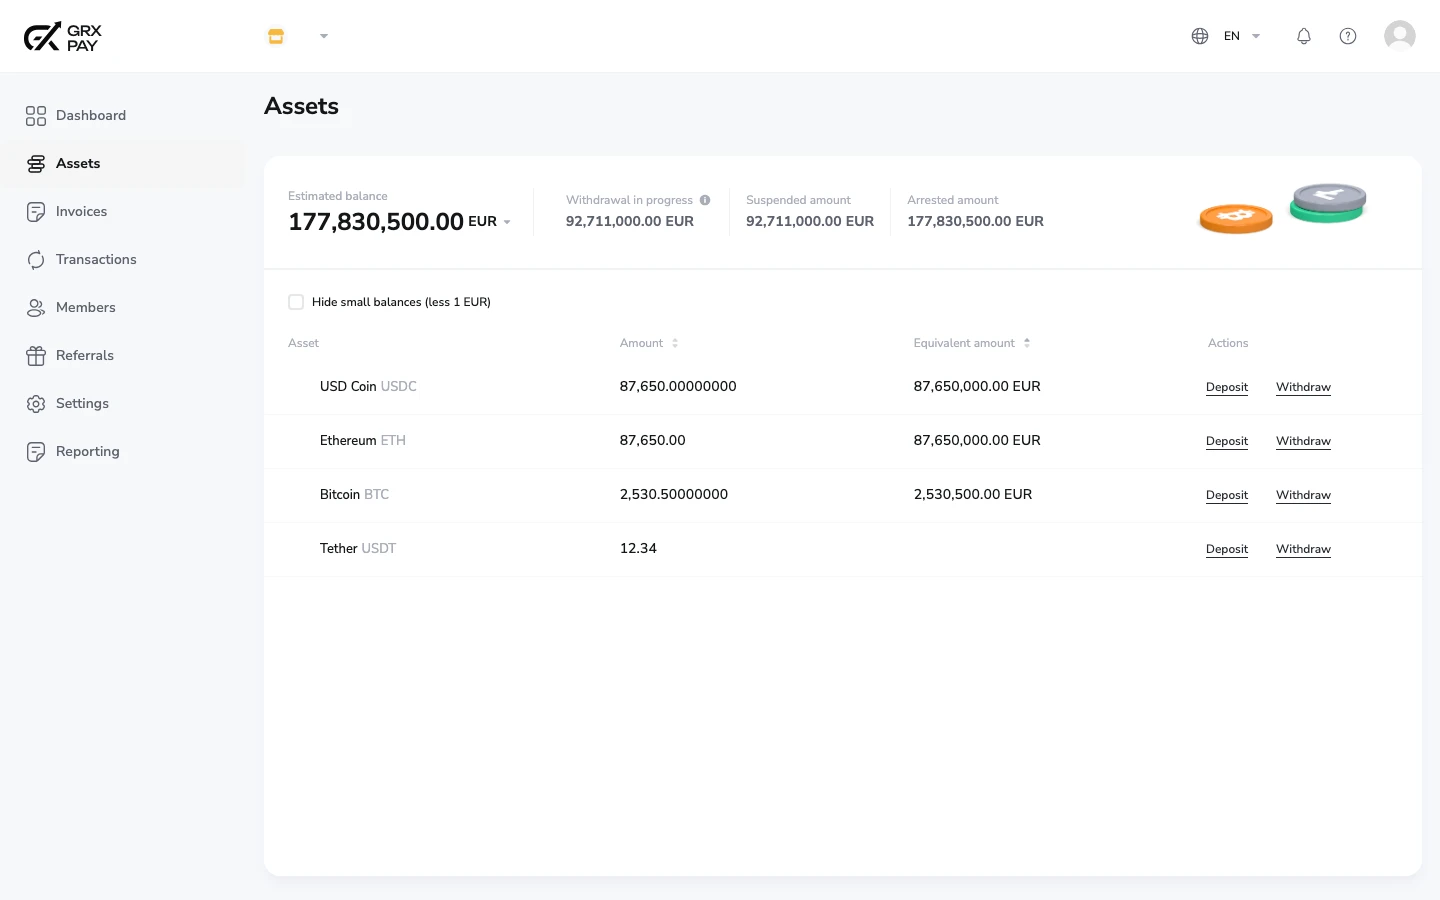1440x900 pixels.
Task: Click the Members sidebar icon
Action: [36, 308]
